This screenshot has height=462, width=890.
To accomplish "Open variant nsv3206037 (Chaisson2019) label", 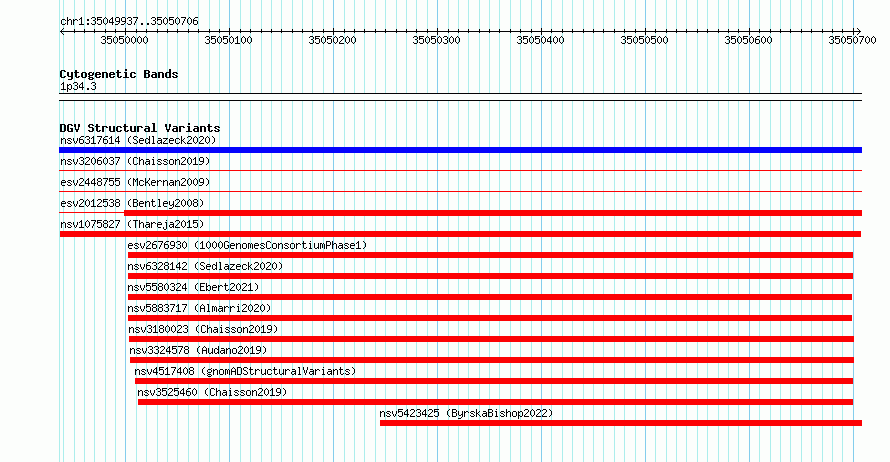I will [135, 161].
